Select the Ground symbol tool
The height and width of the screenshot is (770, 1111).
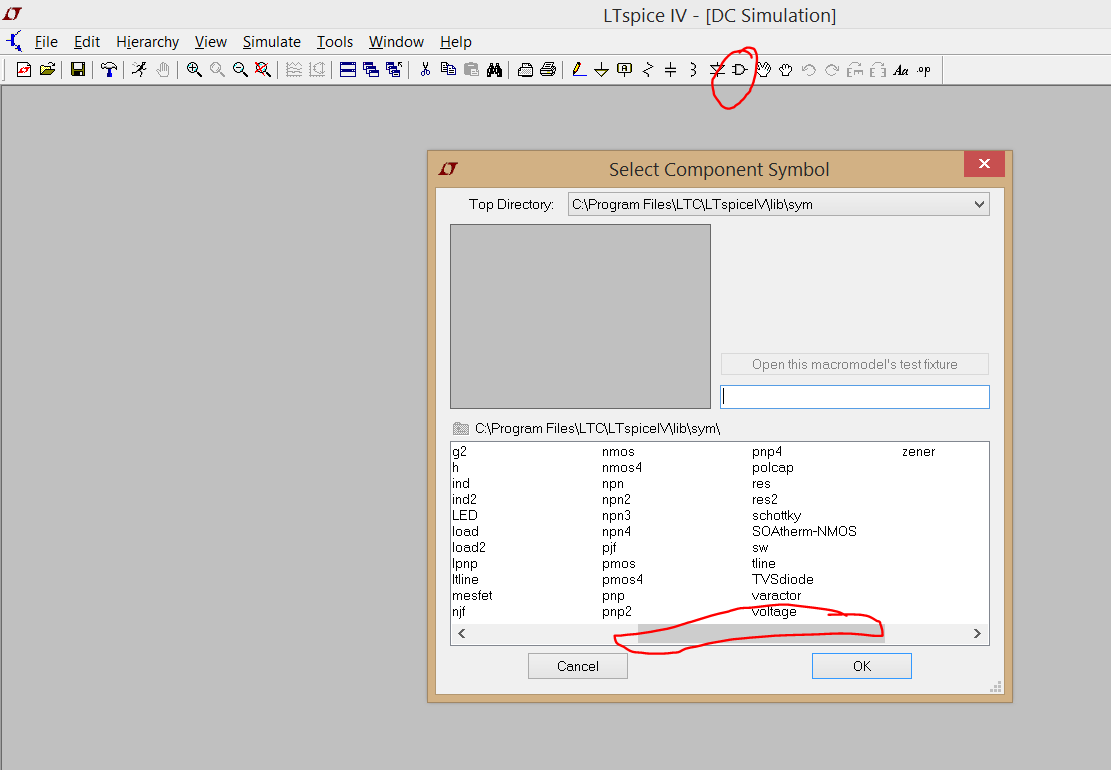(x=602, y=69)
